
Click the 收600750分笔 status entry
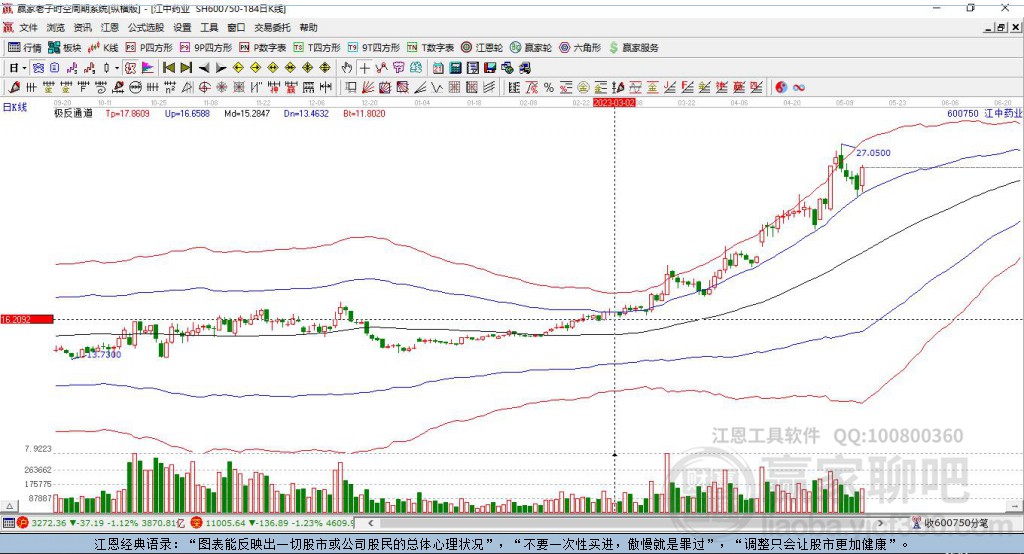click(x=951, y=523)
